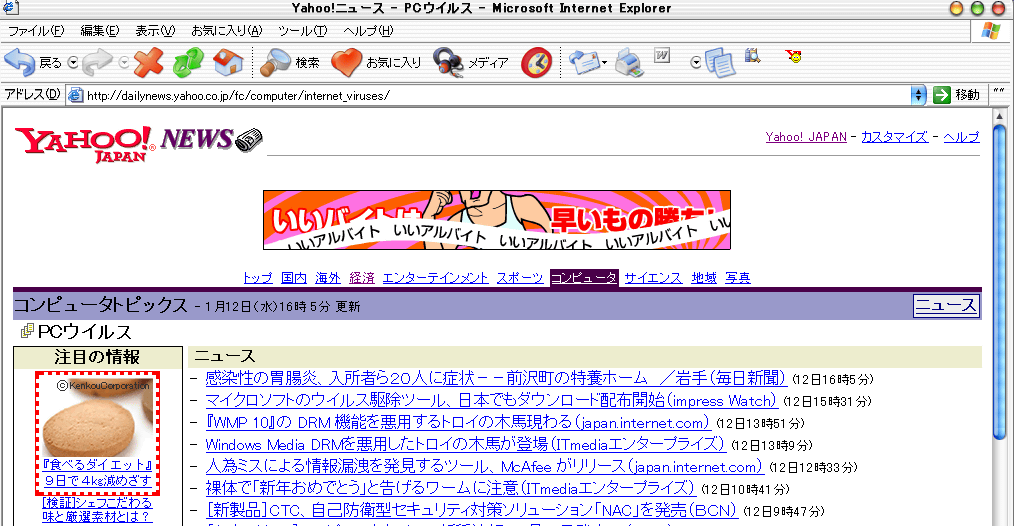Open dropdown arrow before Discuss icon

[696, 63]
